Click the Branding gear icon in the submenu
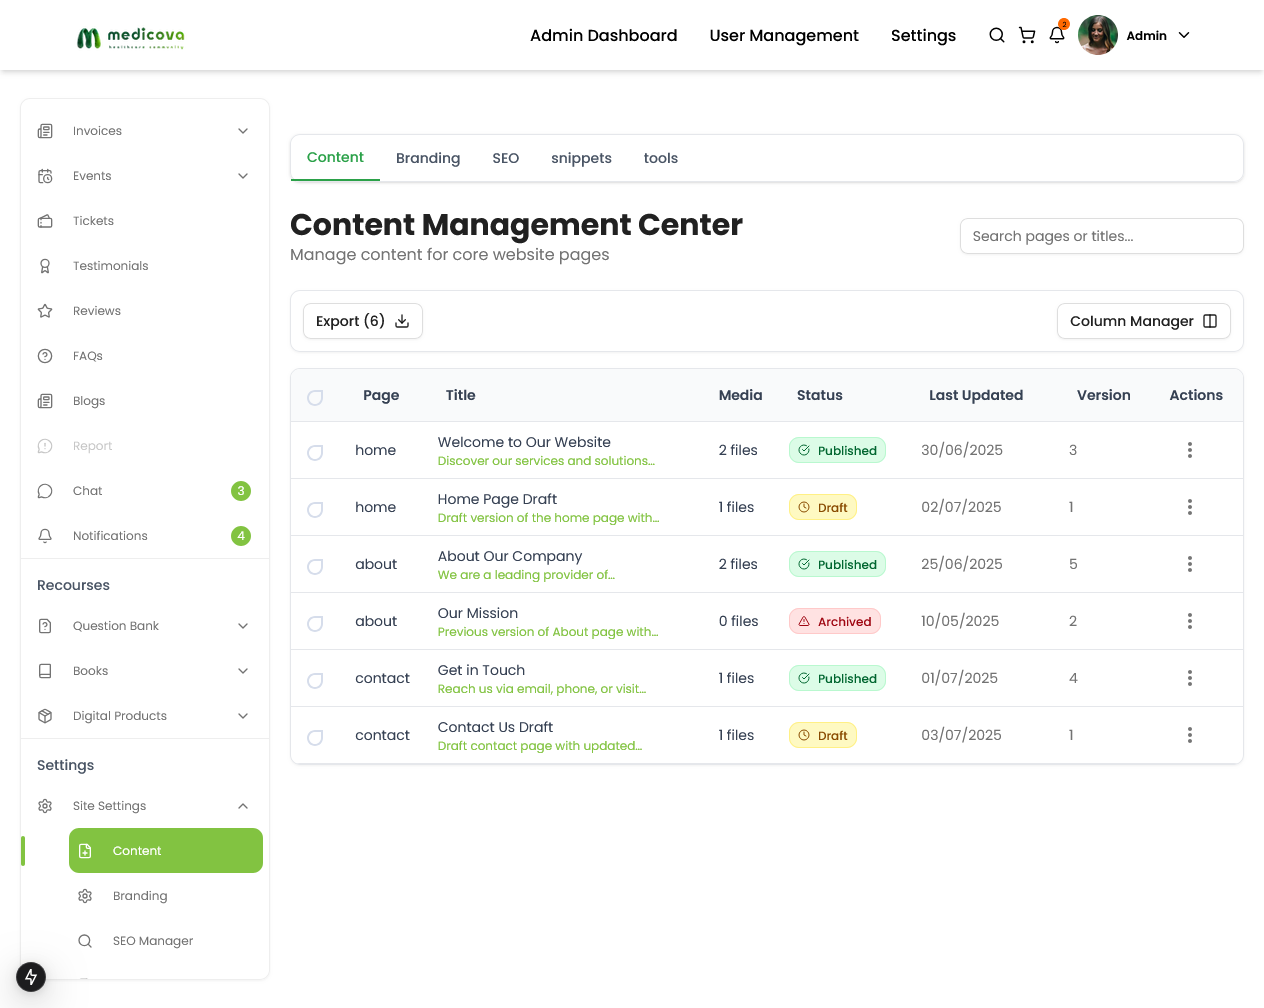The height and width of the screenshot is (1008, 1264). pos(85,896)
